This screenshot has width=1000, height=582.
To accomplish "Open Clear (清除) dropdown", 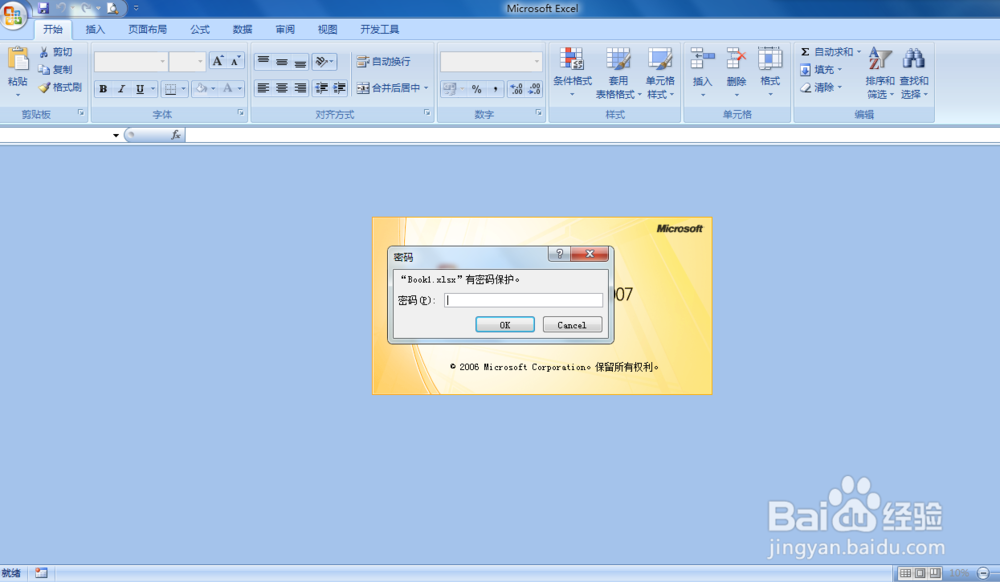I will point(821,87).
